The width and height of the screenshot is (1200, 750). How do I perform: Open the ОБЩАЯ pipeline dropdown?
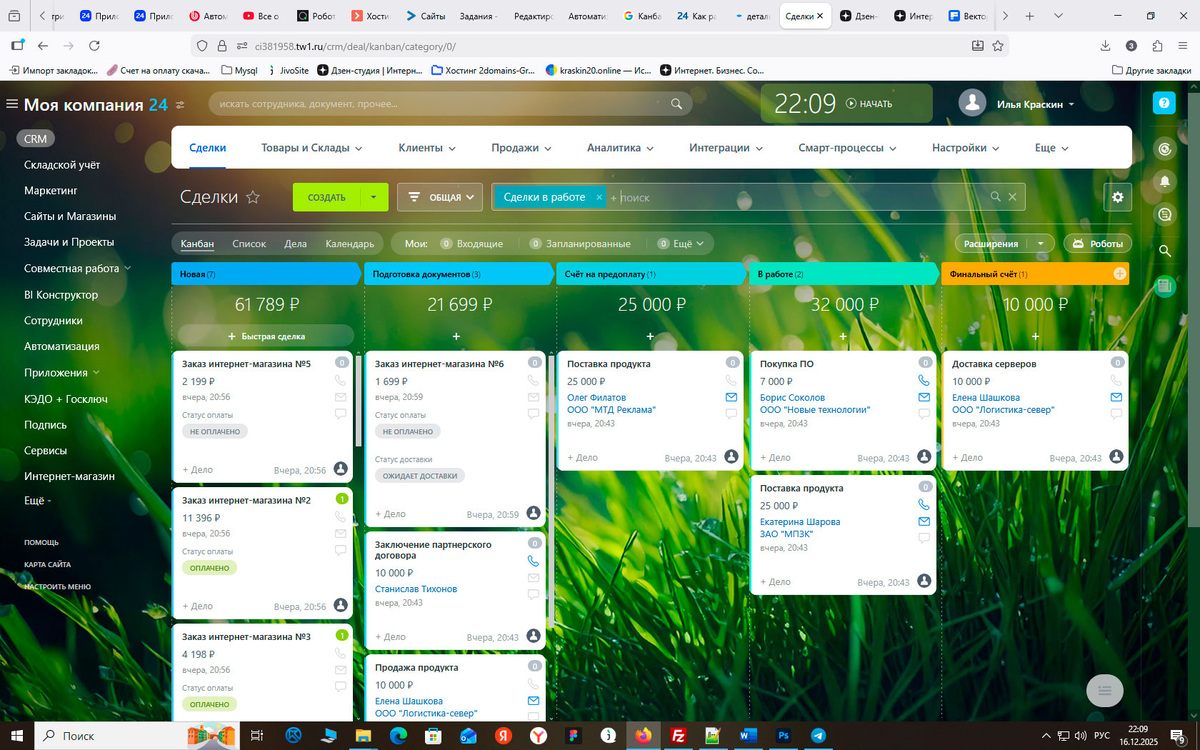[x=440, y=197]
